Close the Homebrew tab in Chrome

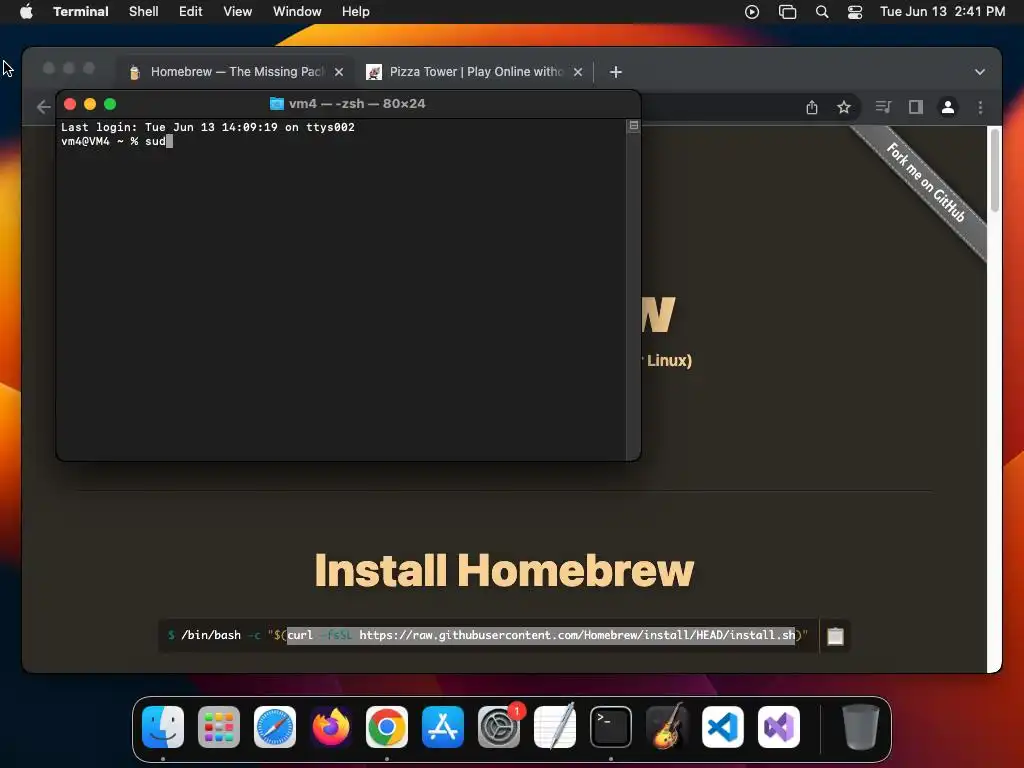339,72
